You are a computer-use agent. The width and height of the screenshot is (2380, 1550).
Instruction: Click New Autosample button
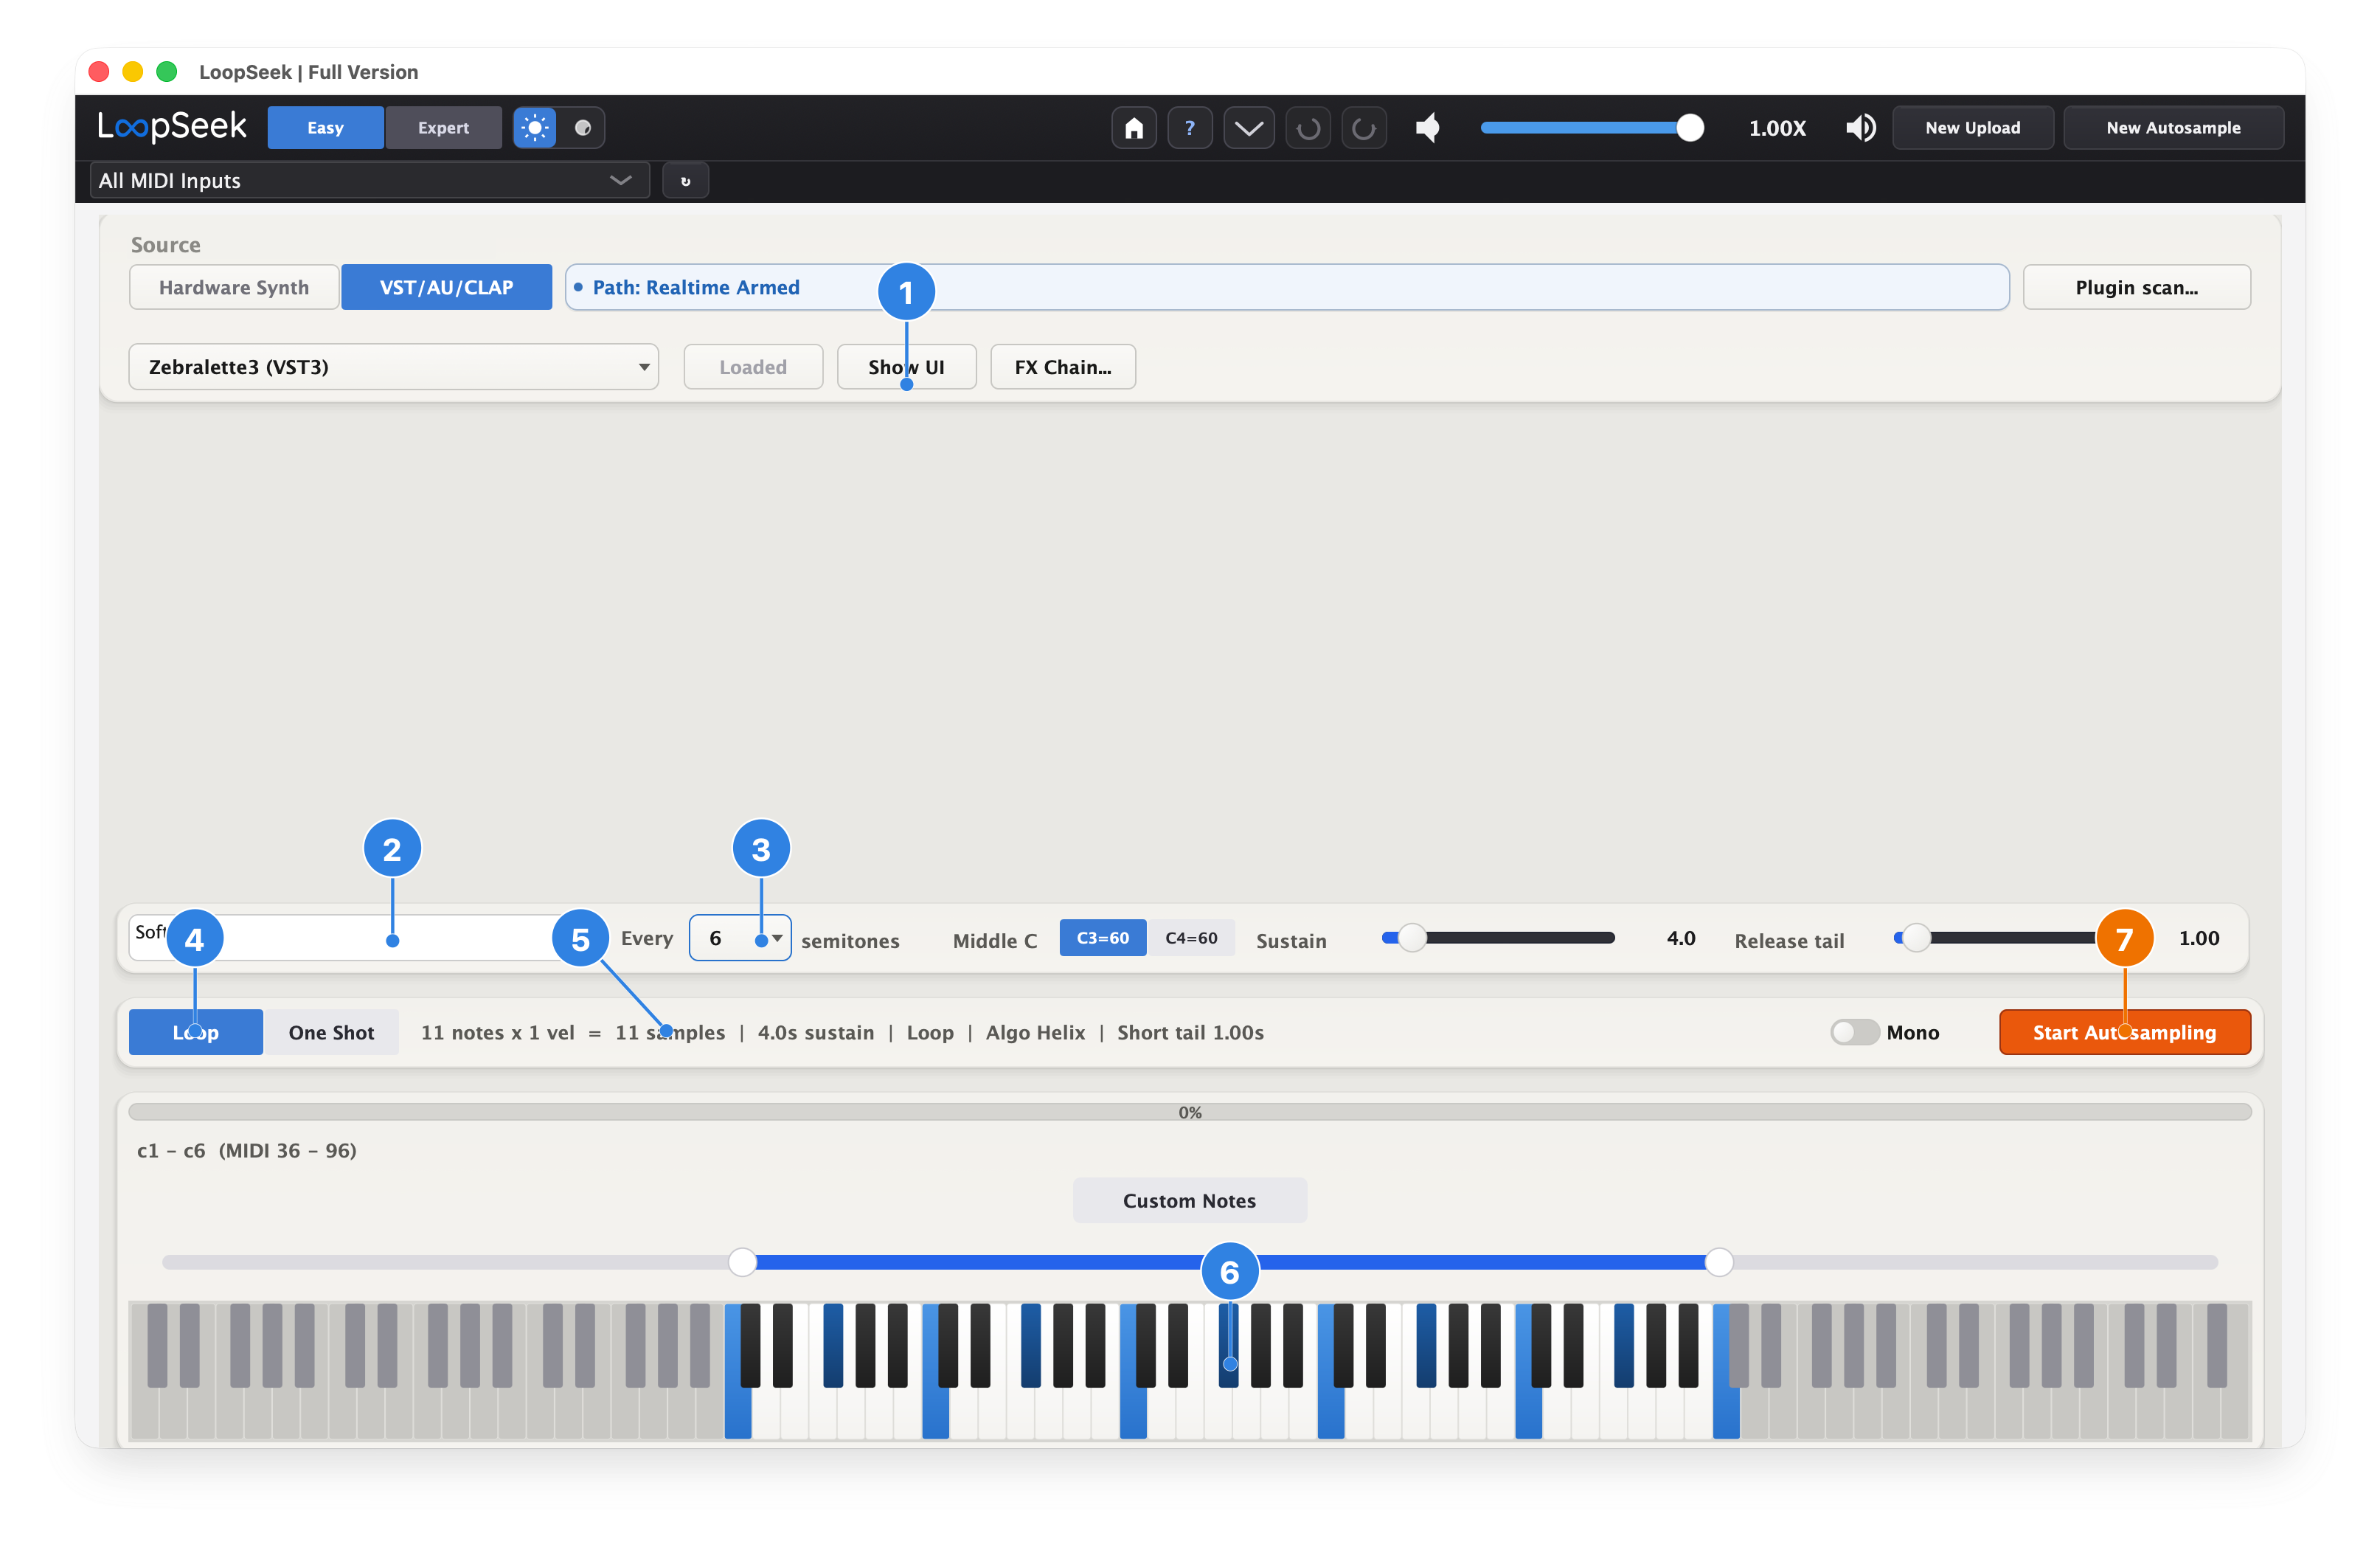tap(2173, 128)
